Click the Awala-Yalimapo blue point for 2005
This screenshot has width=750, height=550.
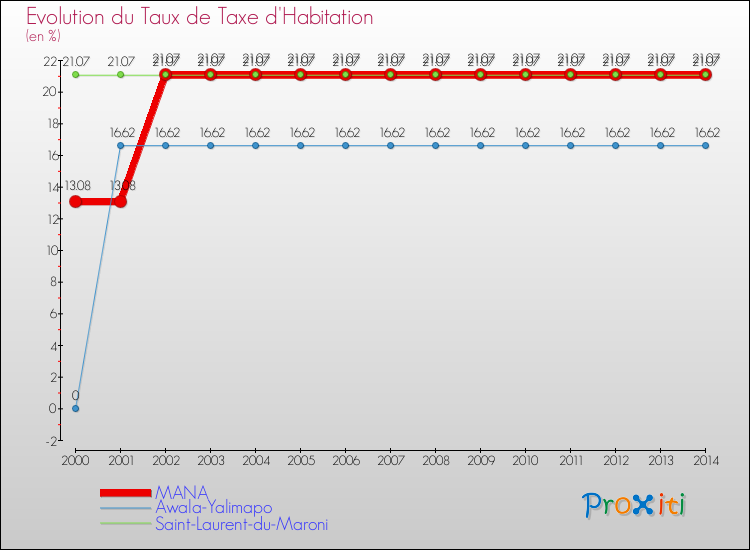point(300,145)
